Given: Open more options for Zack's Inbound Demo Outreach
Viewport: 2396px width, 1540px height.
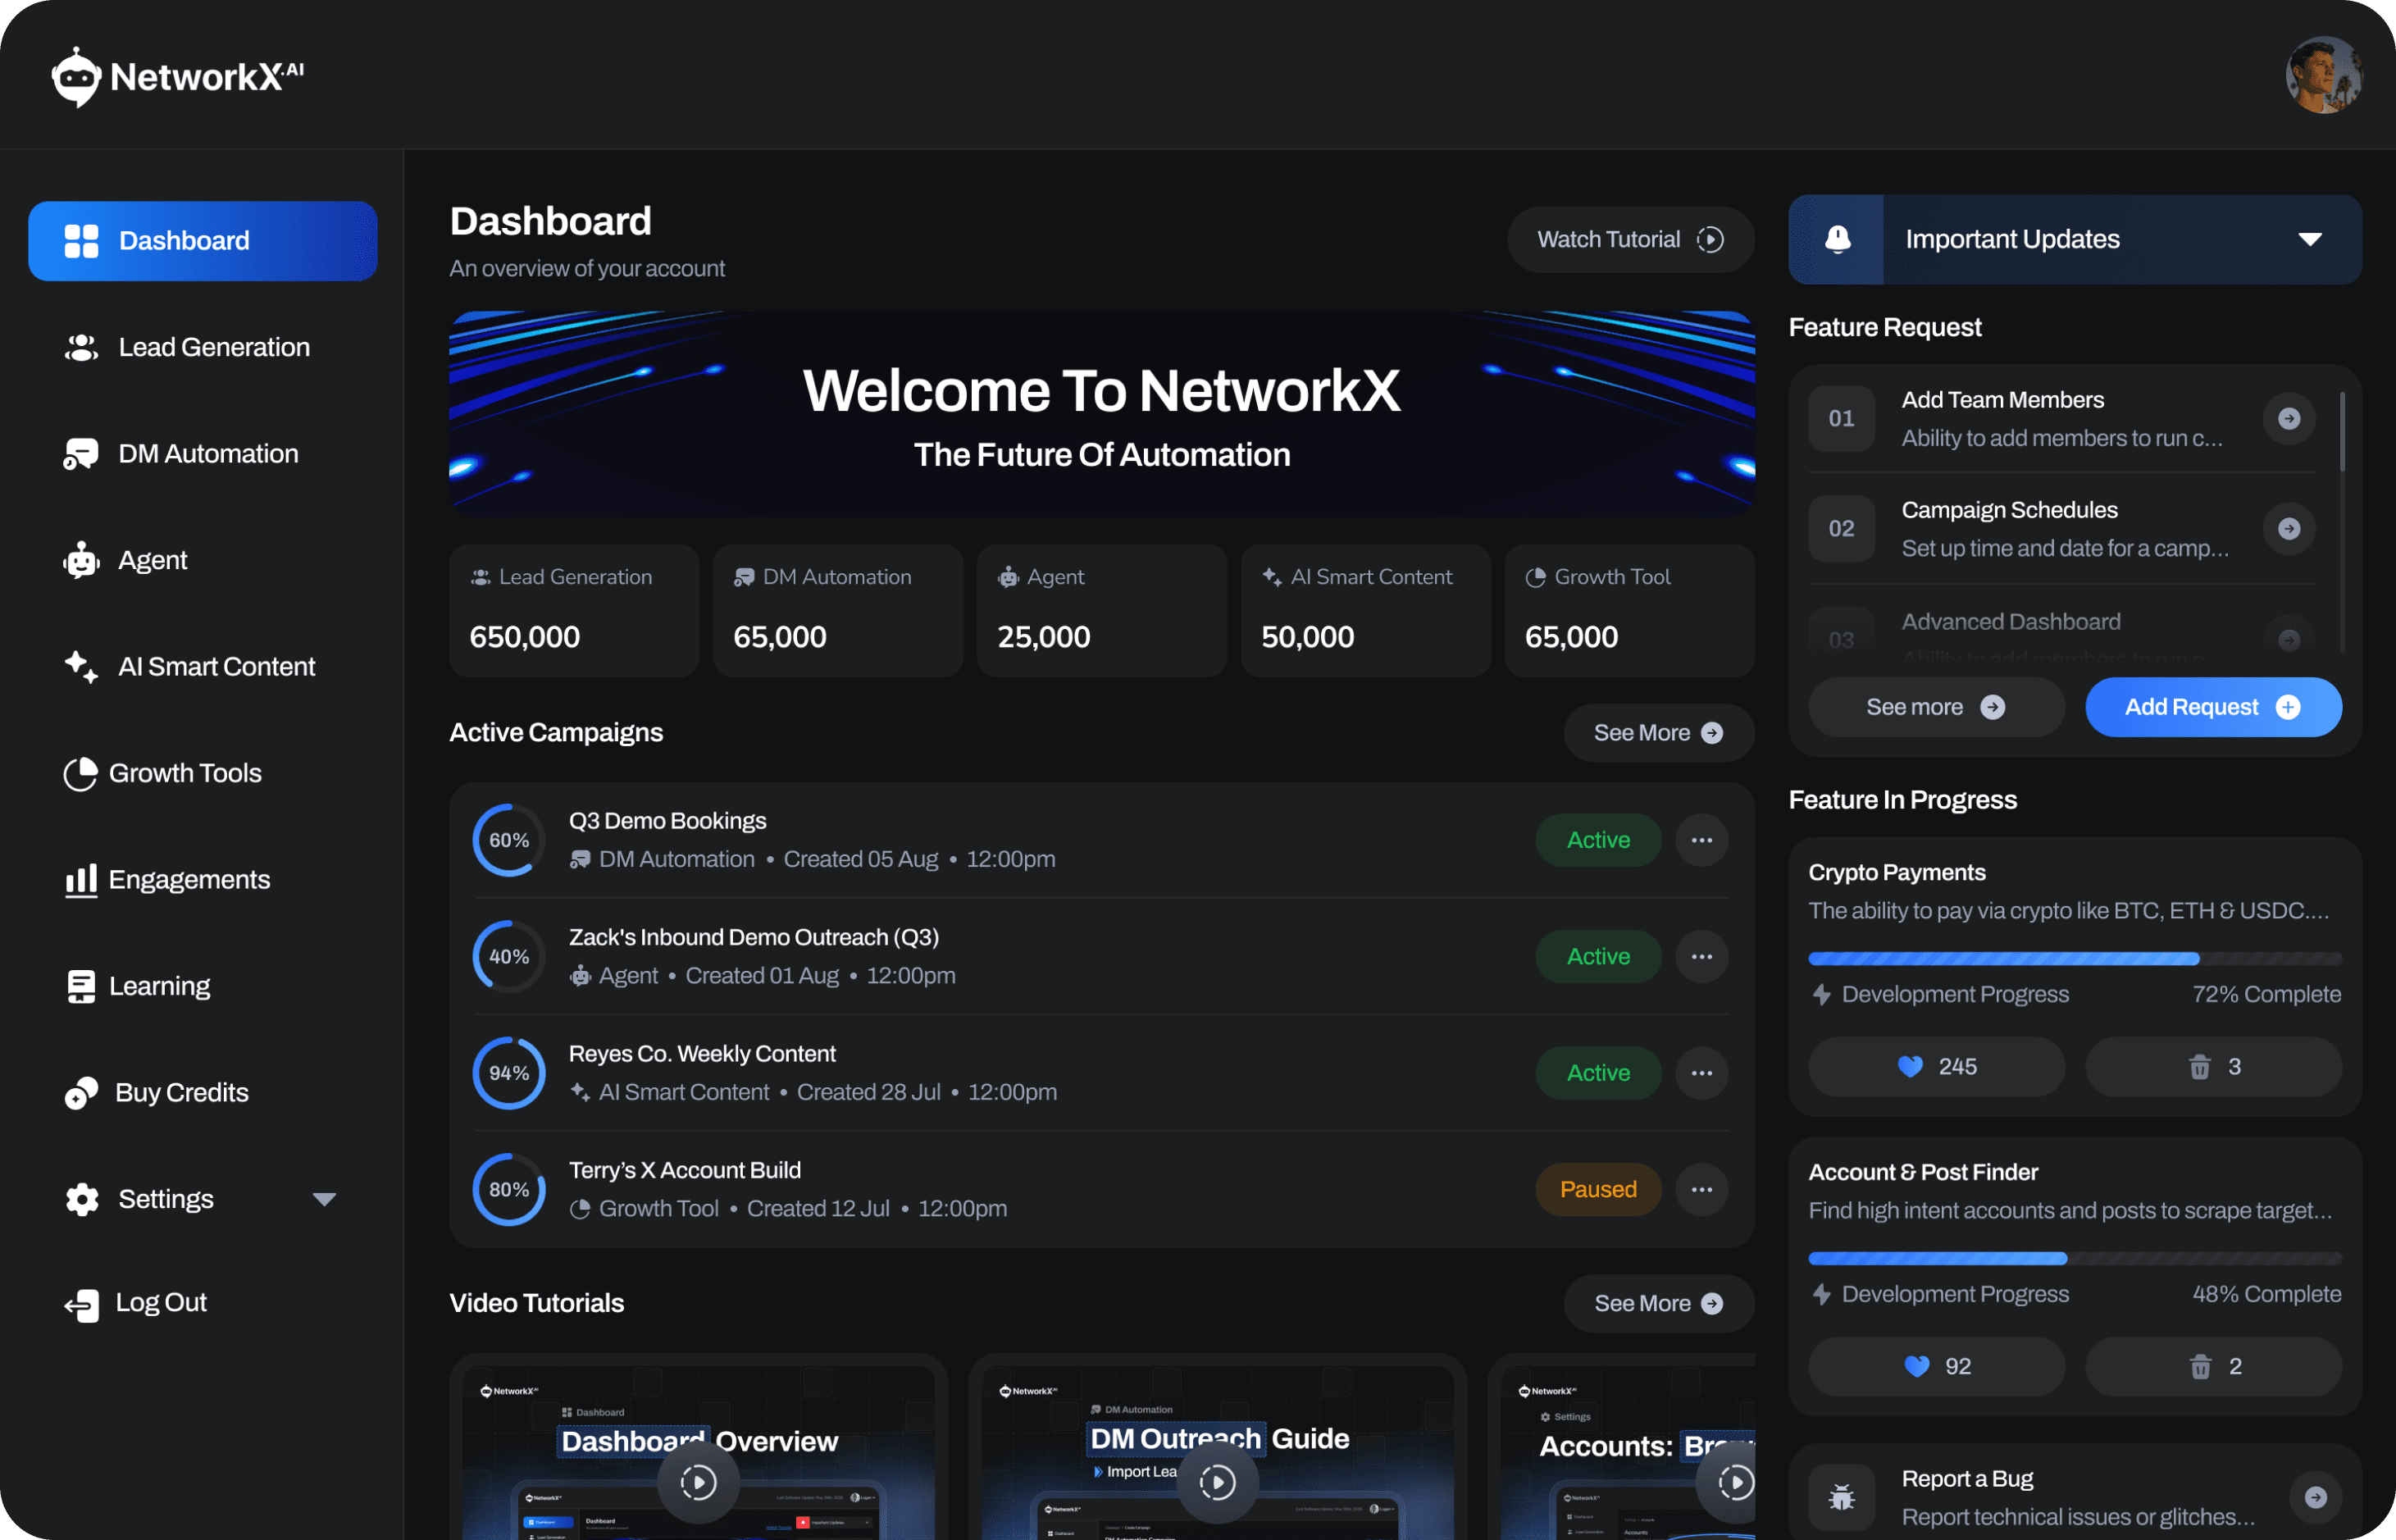Looking at the screenshot, I should coord(1701,957).
